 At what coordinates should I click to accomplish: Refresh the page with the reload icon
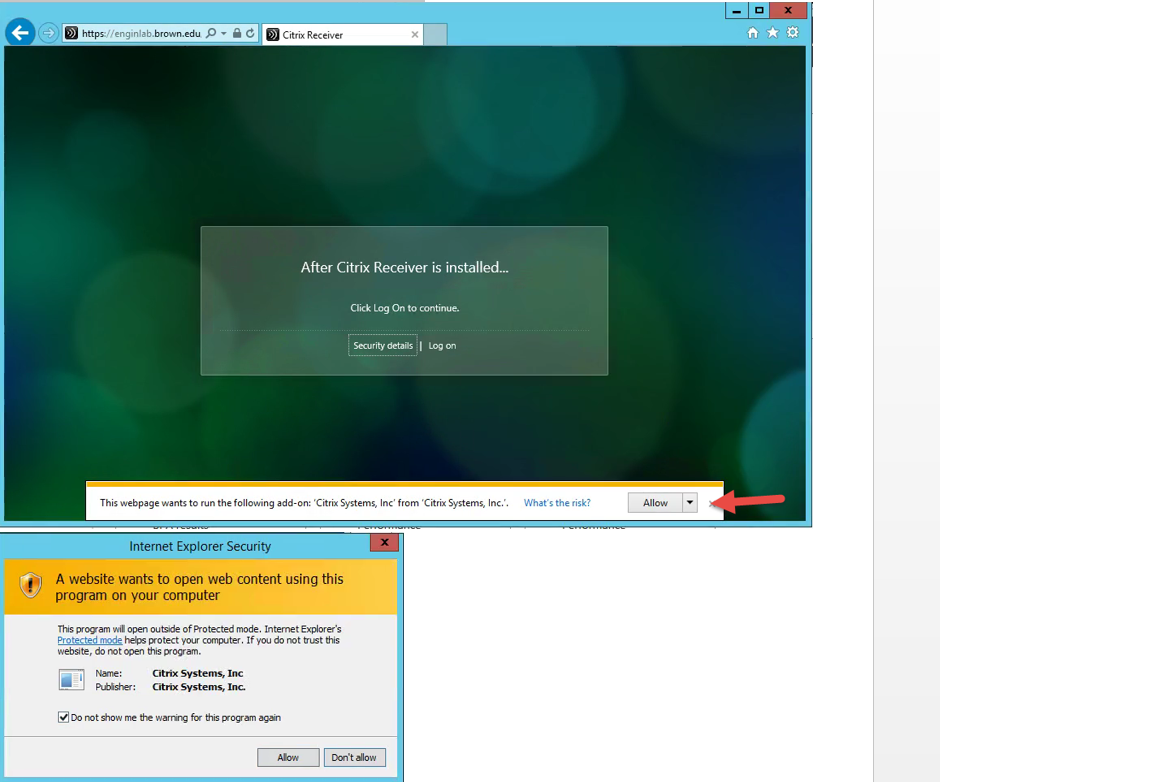tap(251, 33)
